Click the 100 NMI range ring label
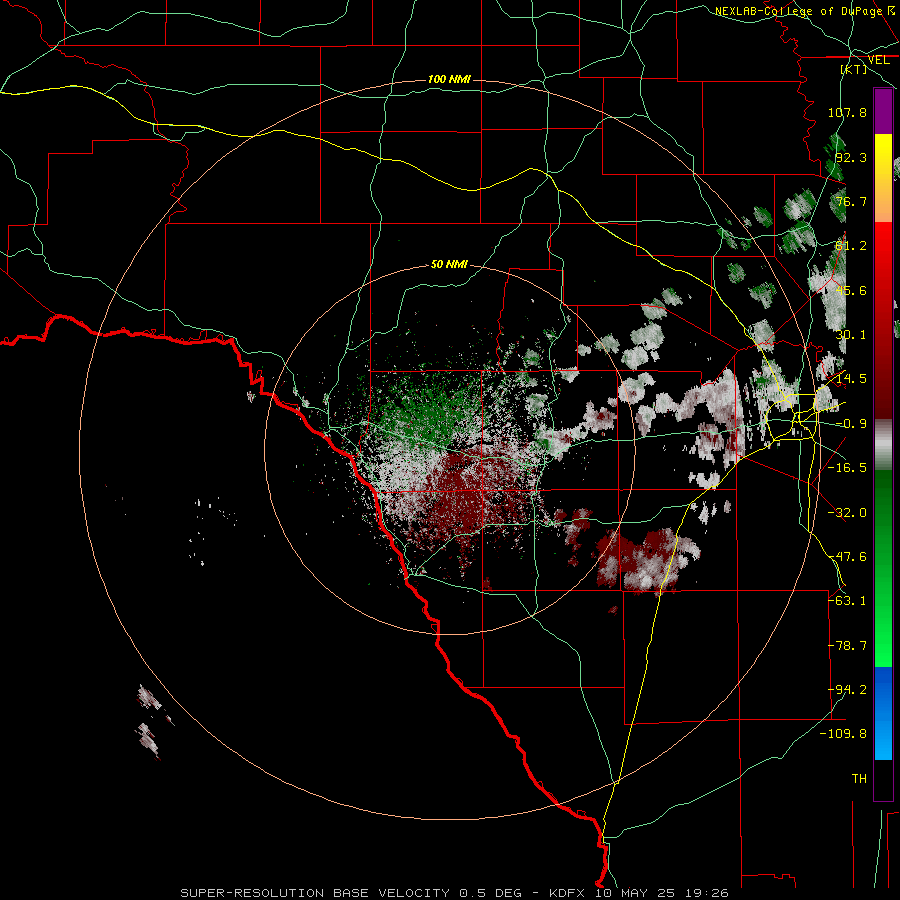Screen dimensions: 900x900 [x=449, y=79]
